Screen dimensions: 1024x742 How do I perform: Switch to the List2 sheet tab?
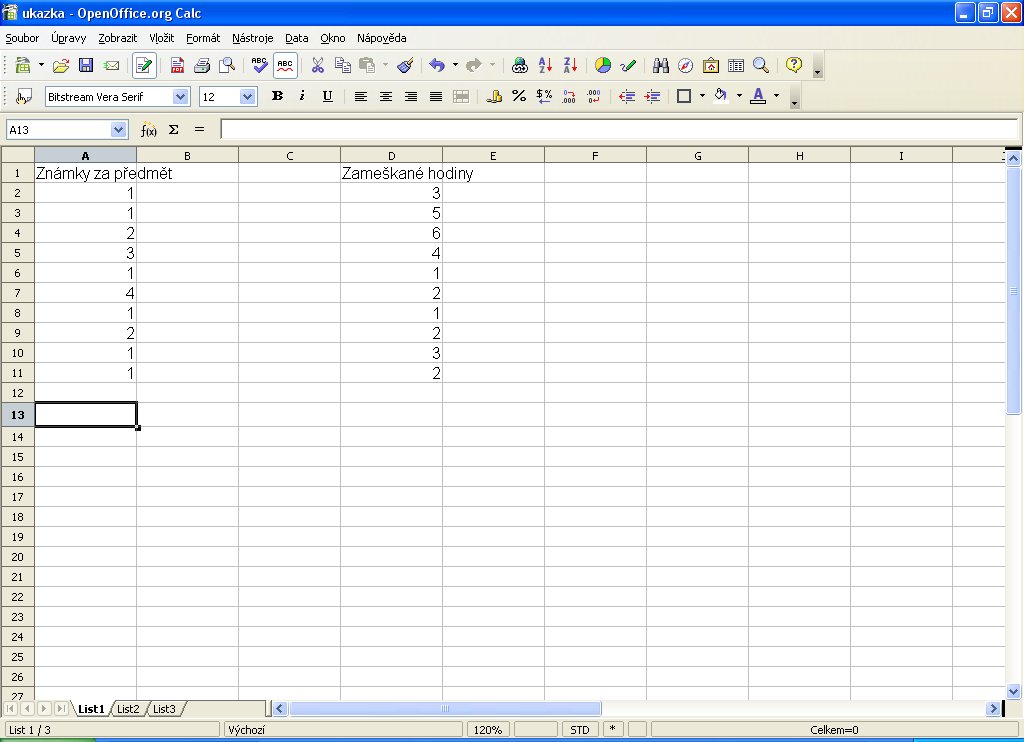(x=128, y=709)
